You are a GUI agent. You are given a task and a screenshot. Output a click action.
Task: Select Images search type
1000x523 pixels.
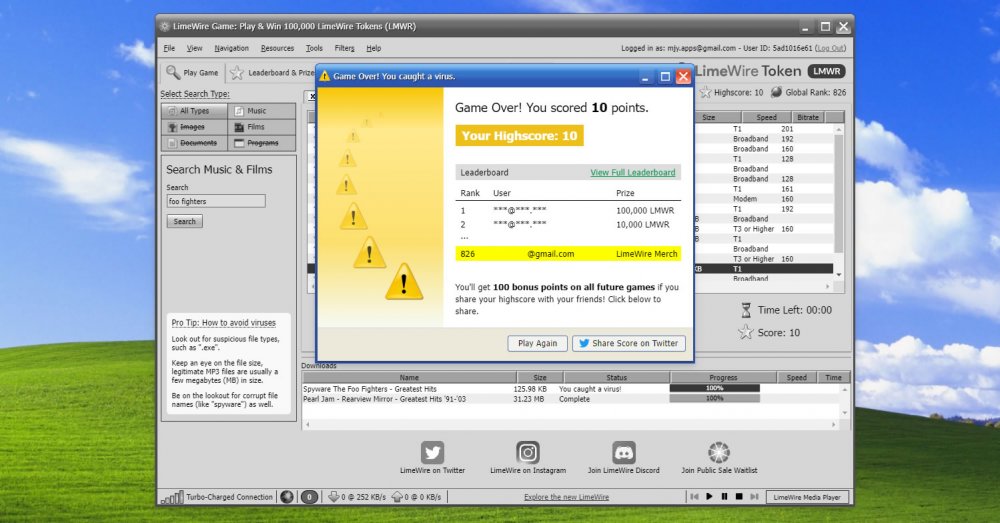(195, 127)
